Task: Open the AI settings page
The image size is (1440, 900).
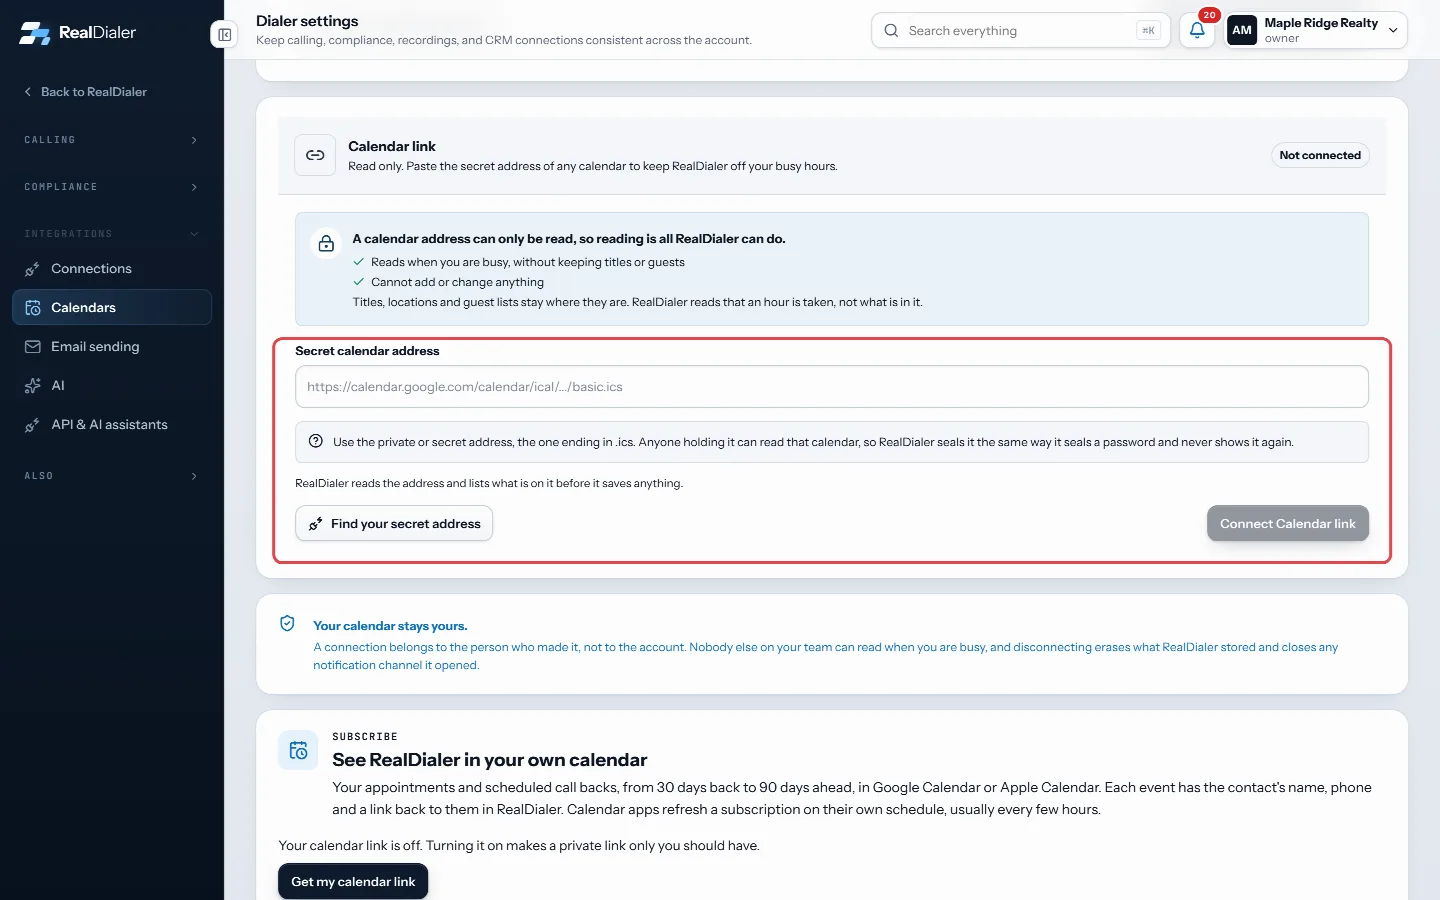Action: [x=112, y=386]
